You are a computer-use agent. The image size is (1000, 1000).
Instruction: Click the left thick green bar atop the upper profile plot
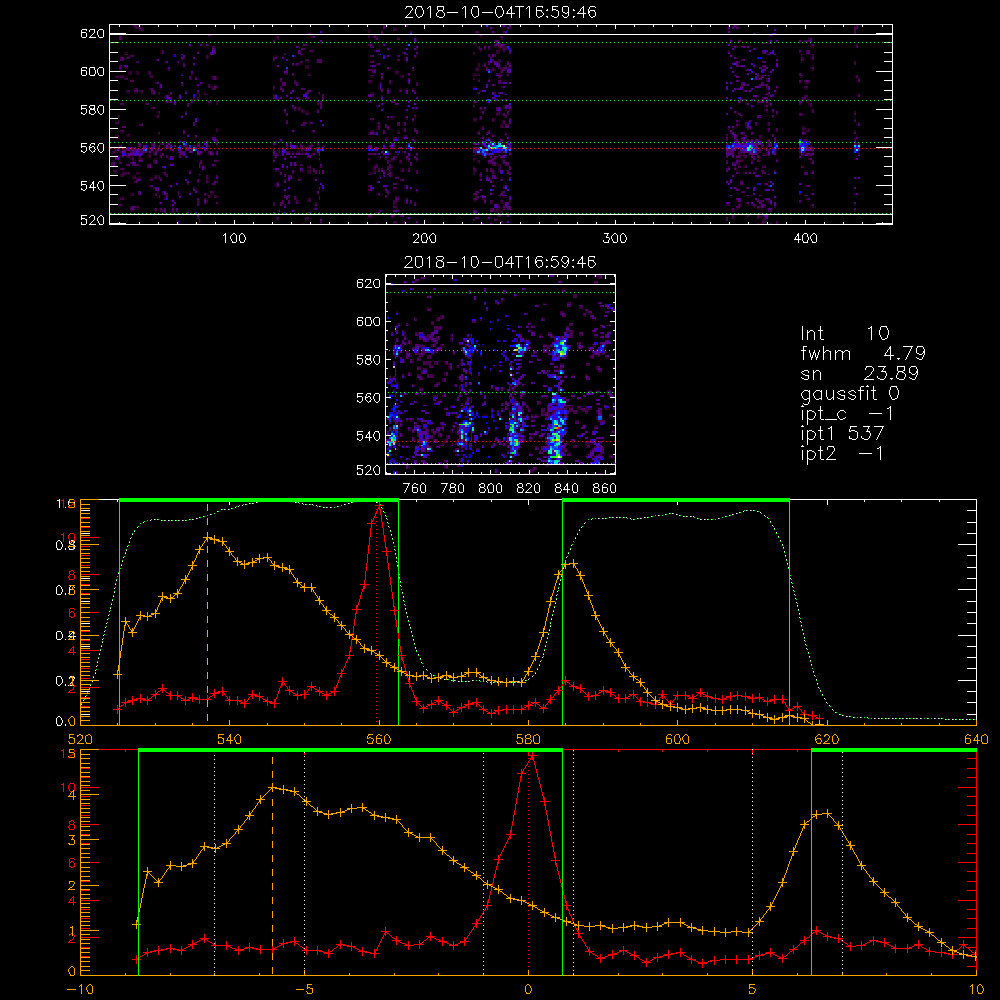(259, 500)
